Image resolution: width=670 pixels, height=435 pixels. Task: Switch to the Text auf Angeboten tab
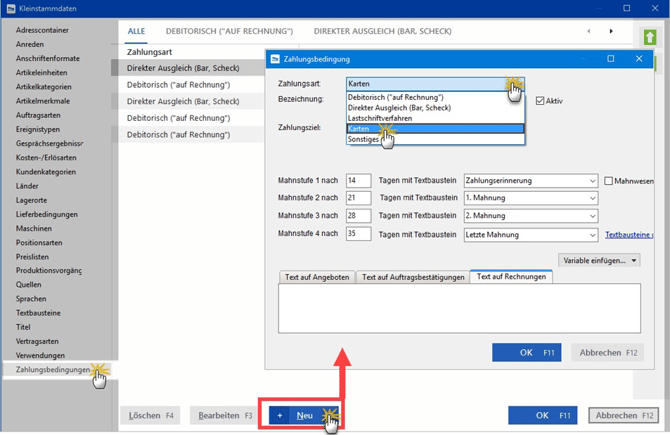[x=317, y=277]
